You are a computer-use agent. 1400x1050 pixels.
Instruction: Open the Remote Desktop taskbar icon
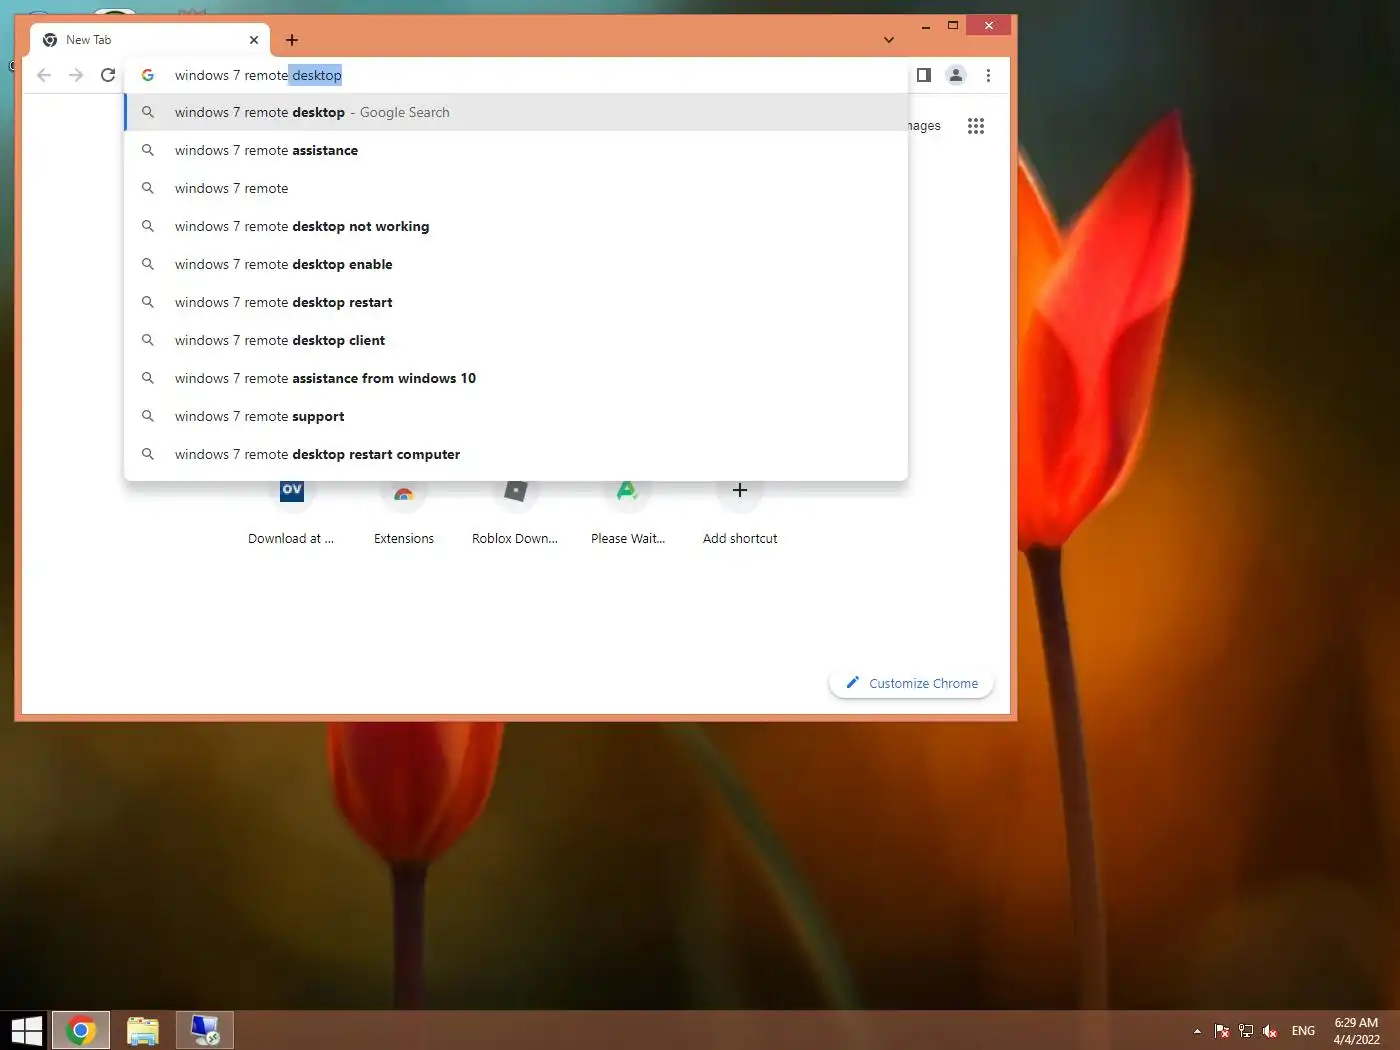click(x=205, y=1030)
